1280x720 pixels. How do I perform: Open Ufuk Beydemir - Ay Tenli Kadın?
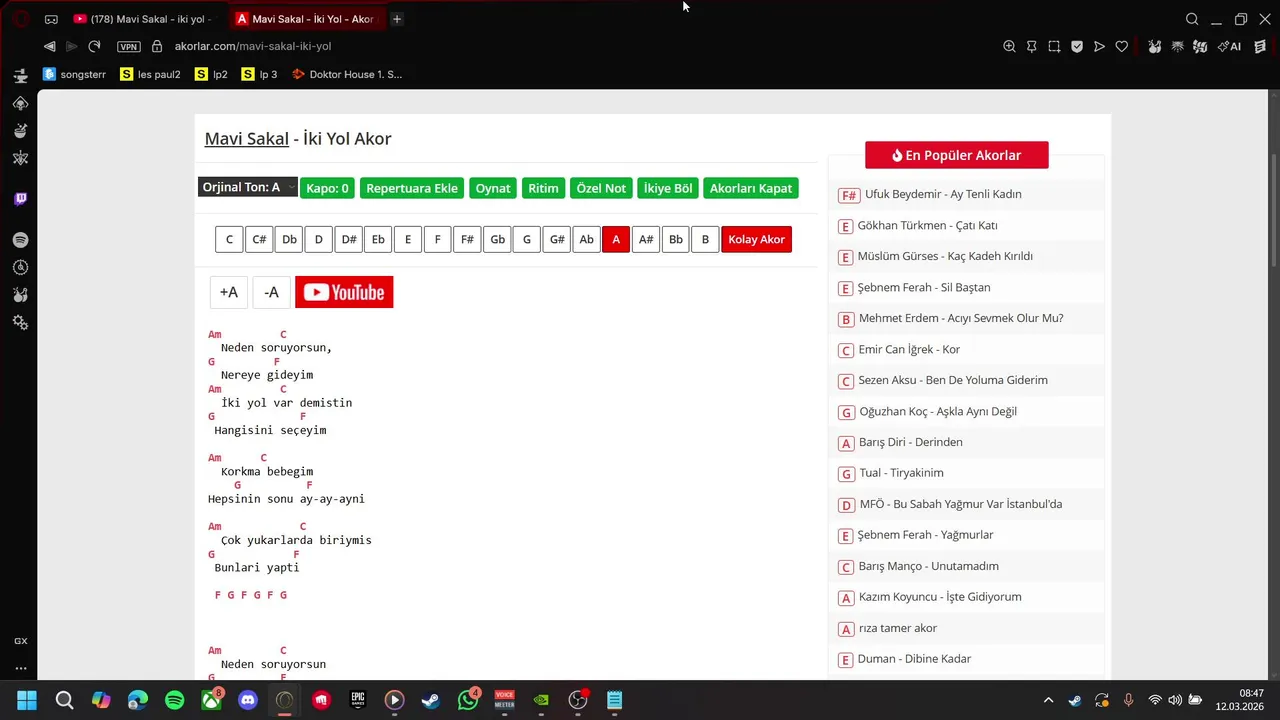(943, 194)
